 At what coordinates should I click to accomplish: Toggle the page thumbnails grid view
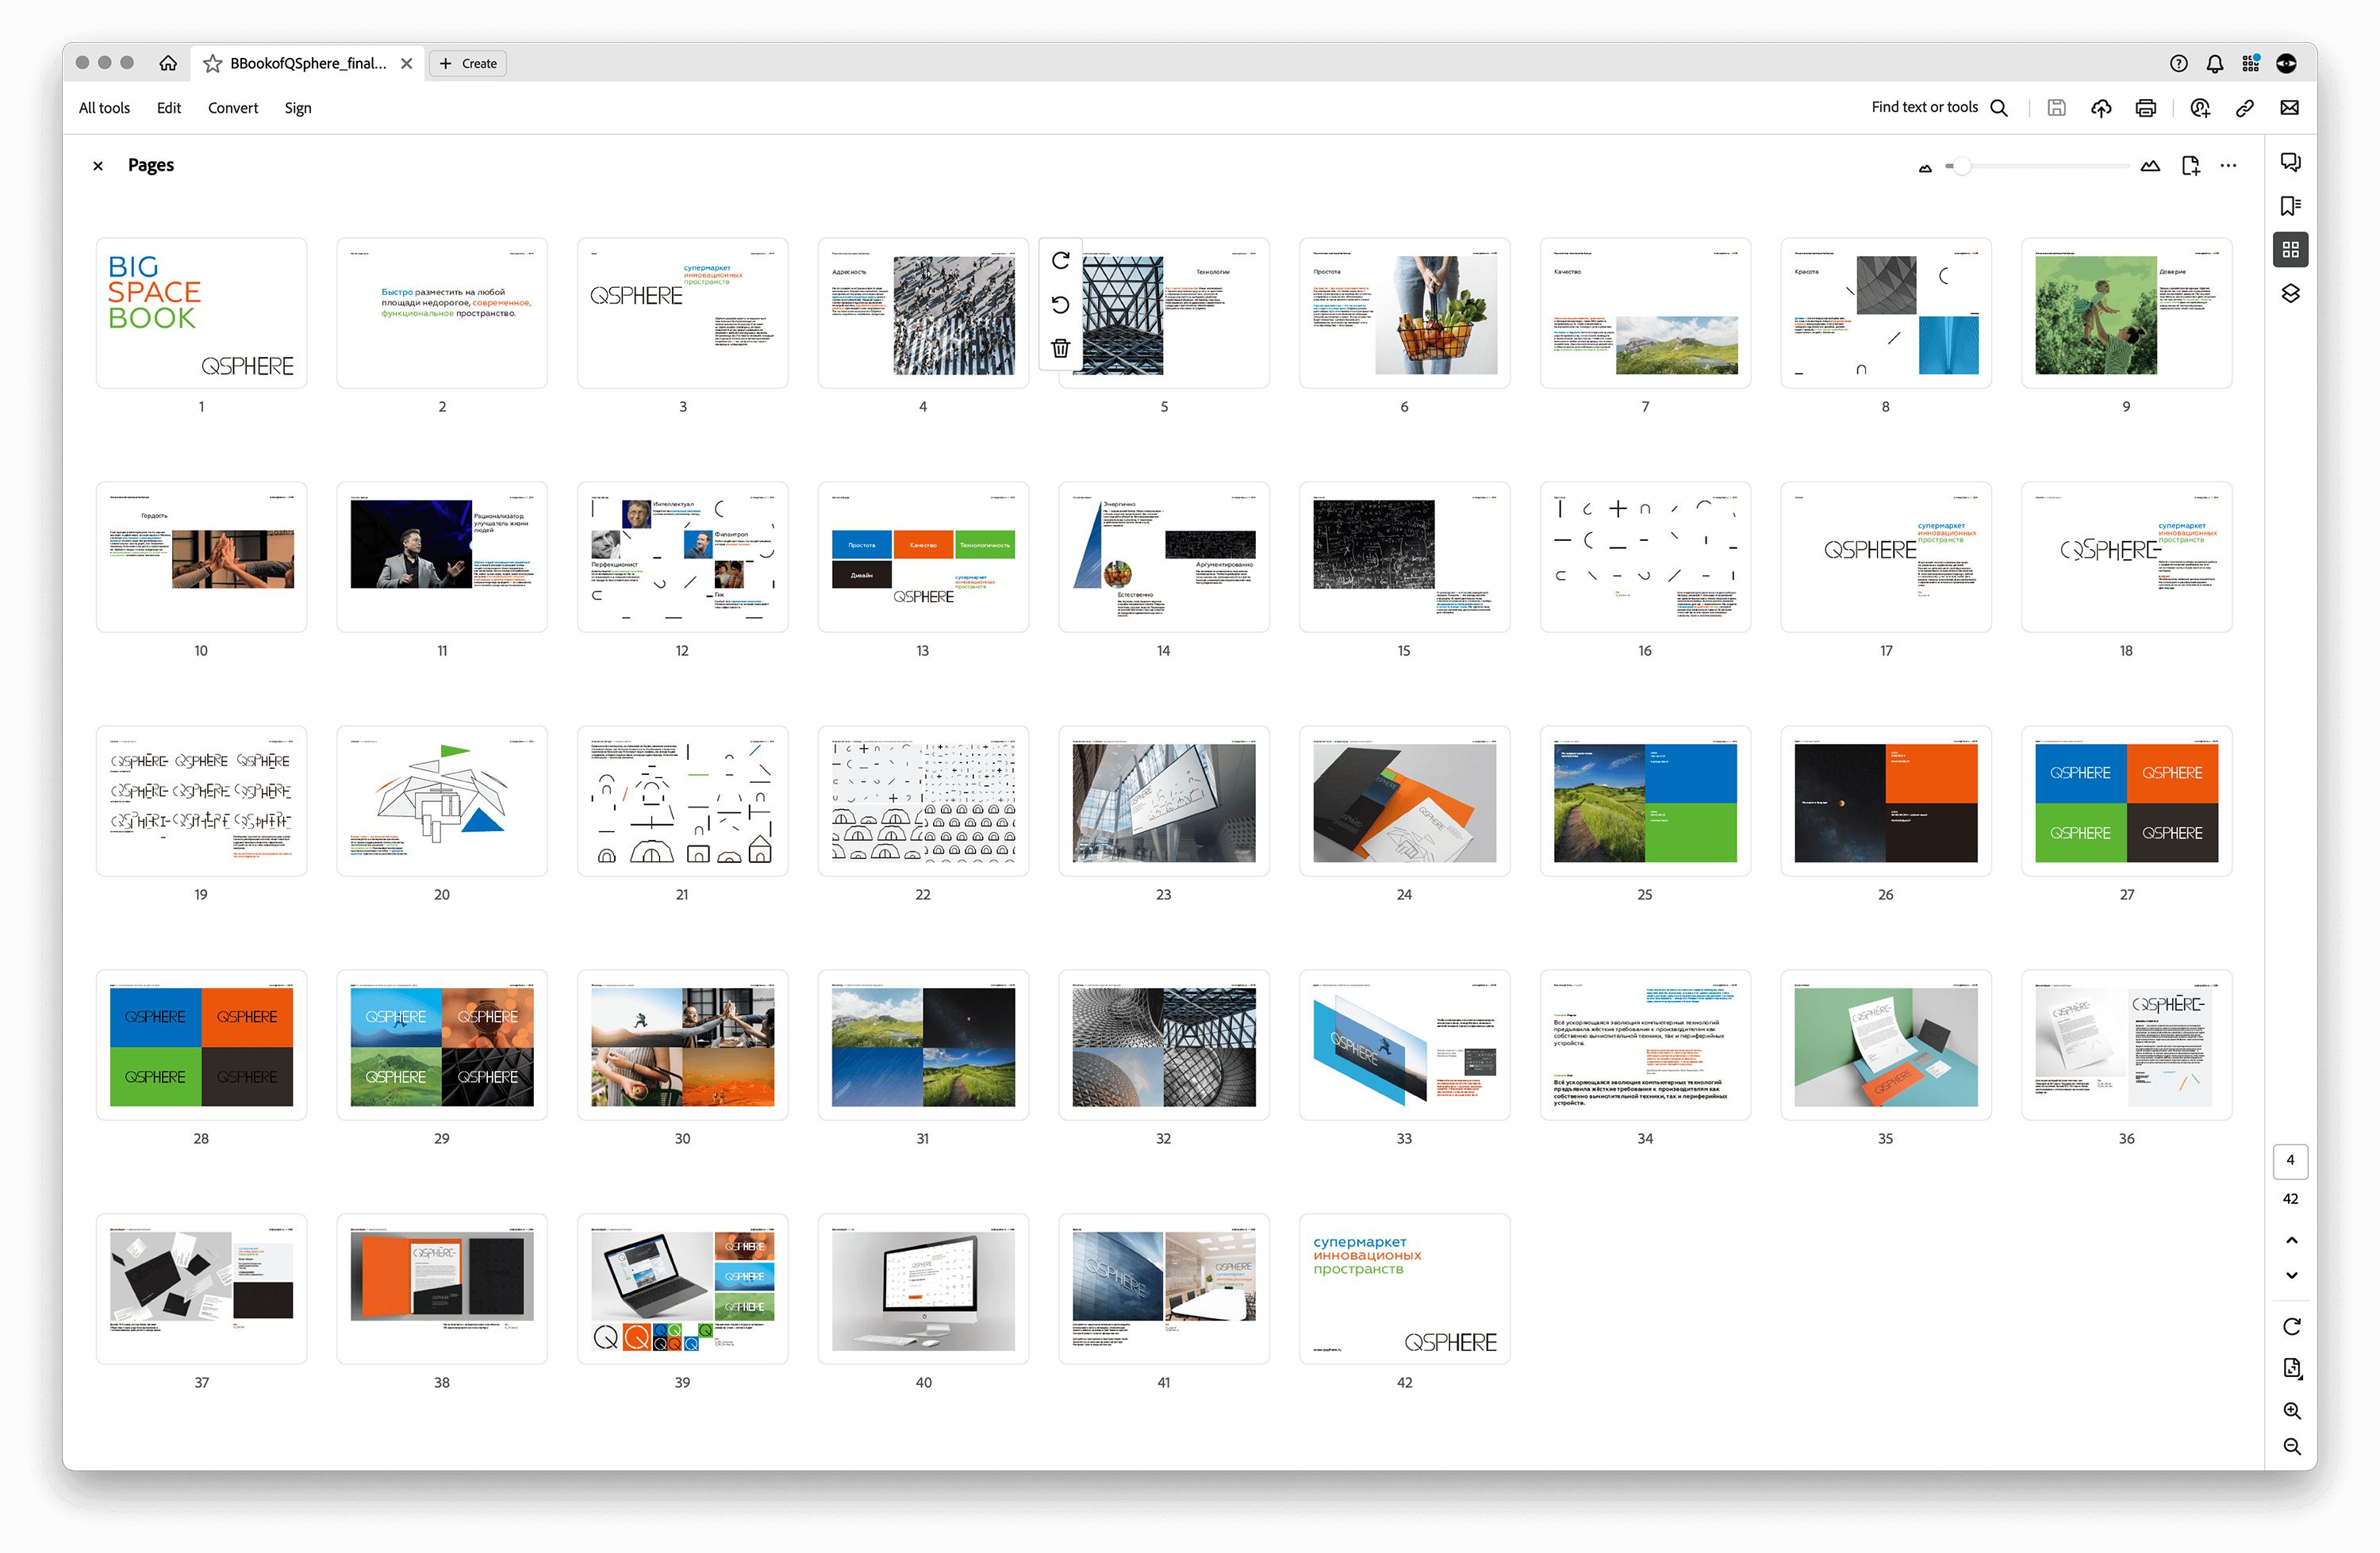point(2290,250)
